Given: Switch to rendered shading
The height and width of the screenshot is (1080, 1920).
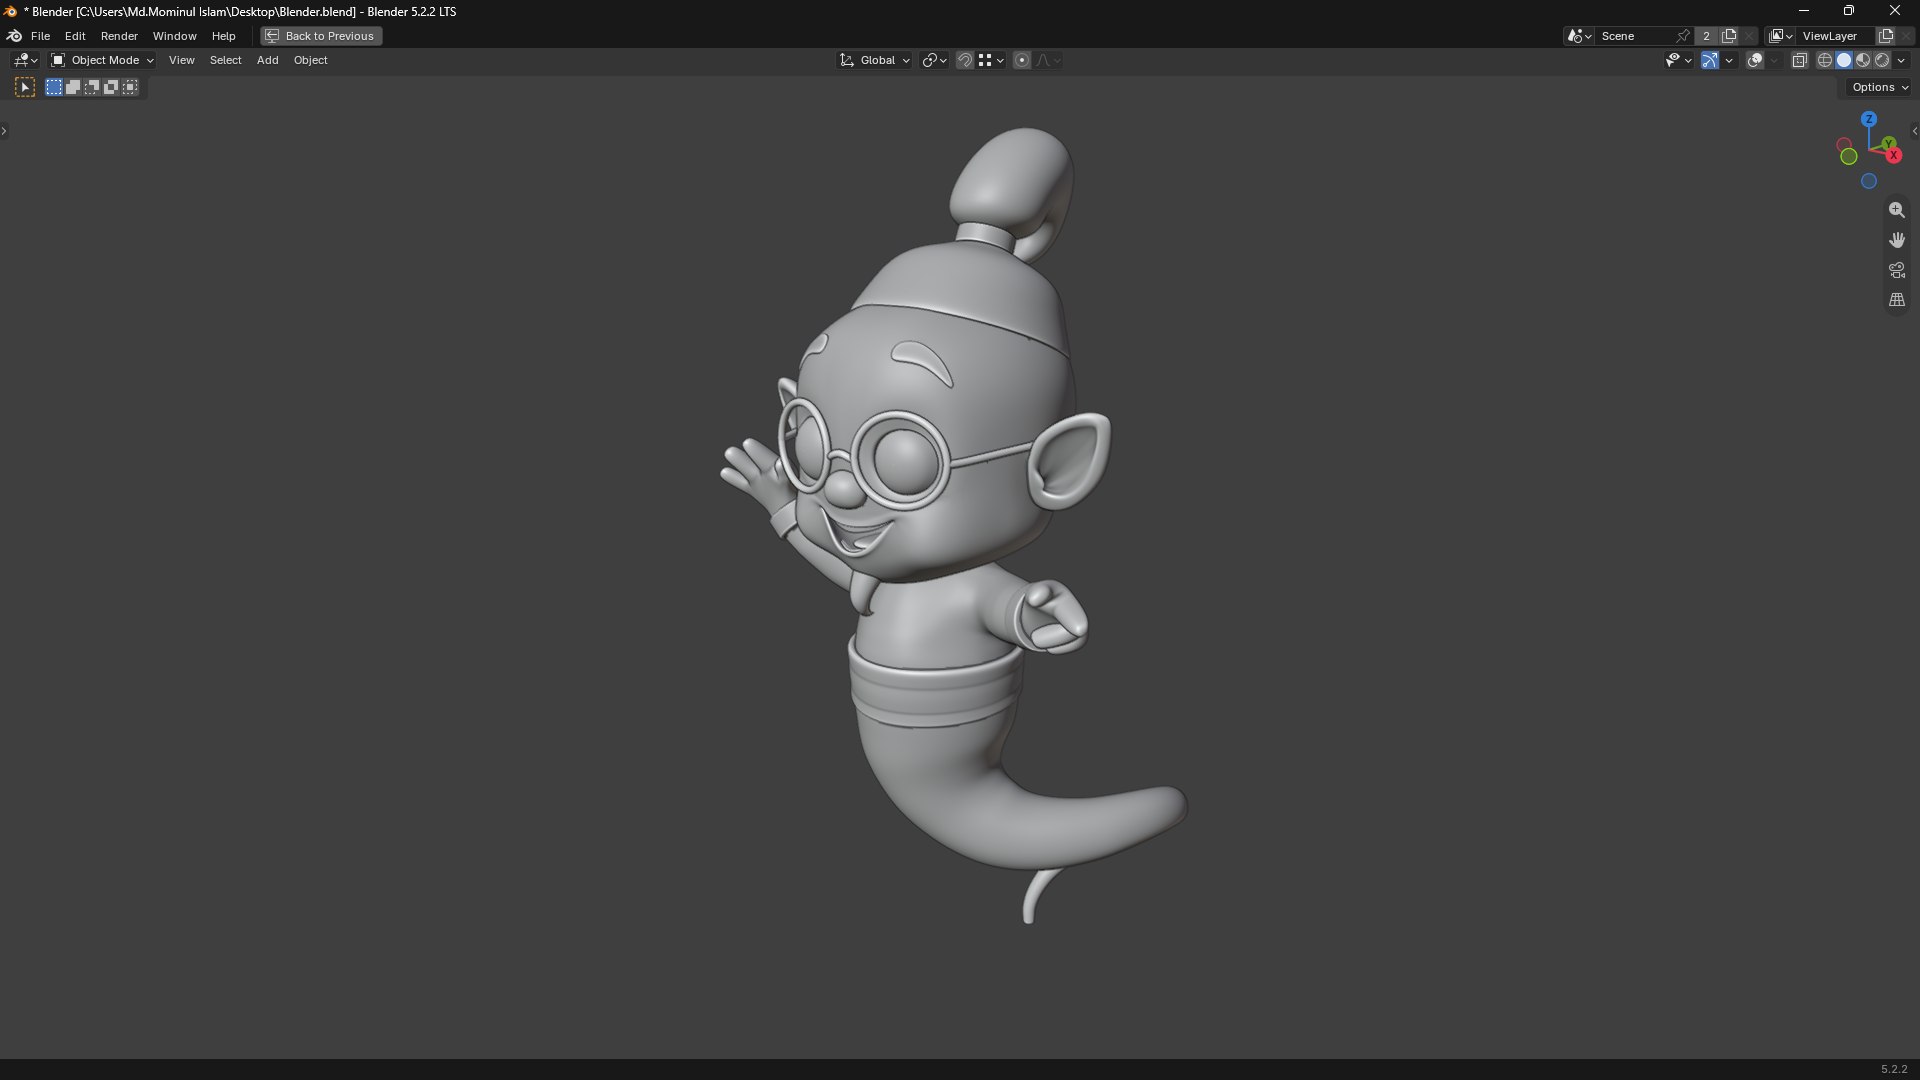Looking at the screenshot, I should [1882, 61].
